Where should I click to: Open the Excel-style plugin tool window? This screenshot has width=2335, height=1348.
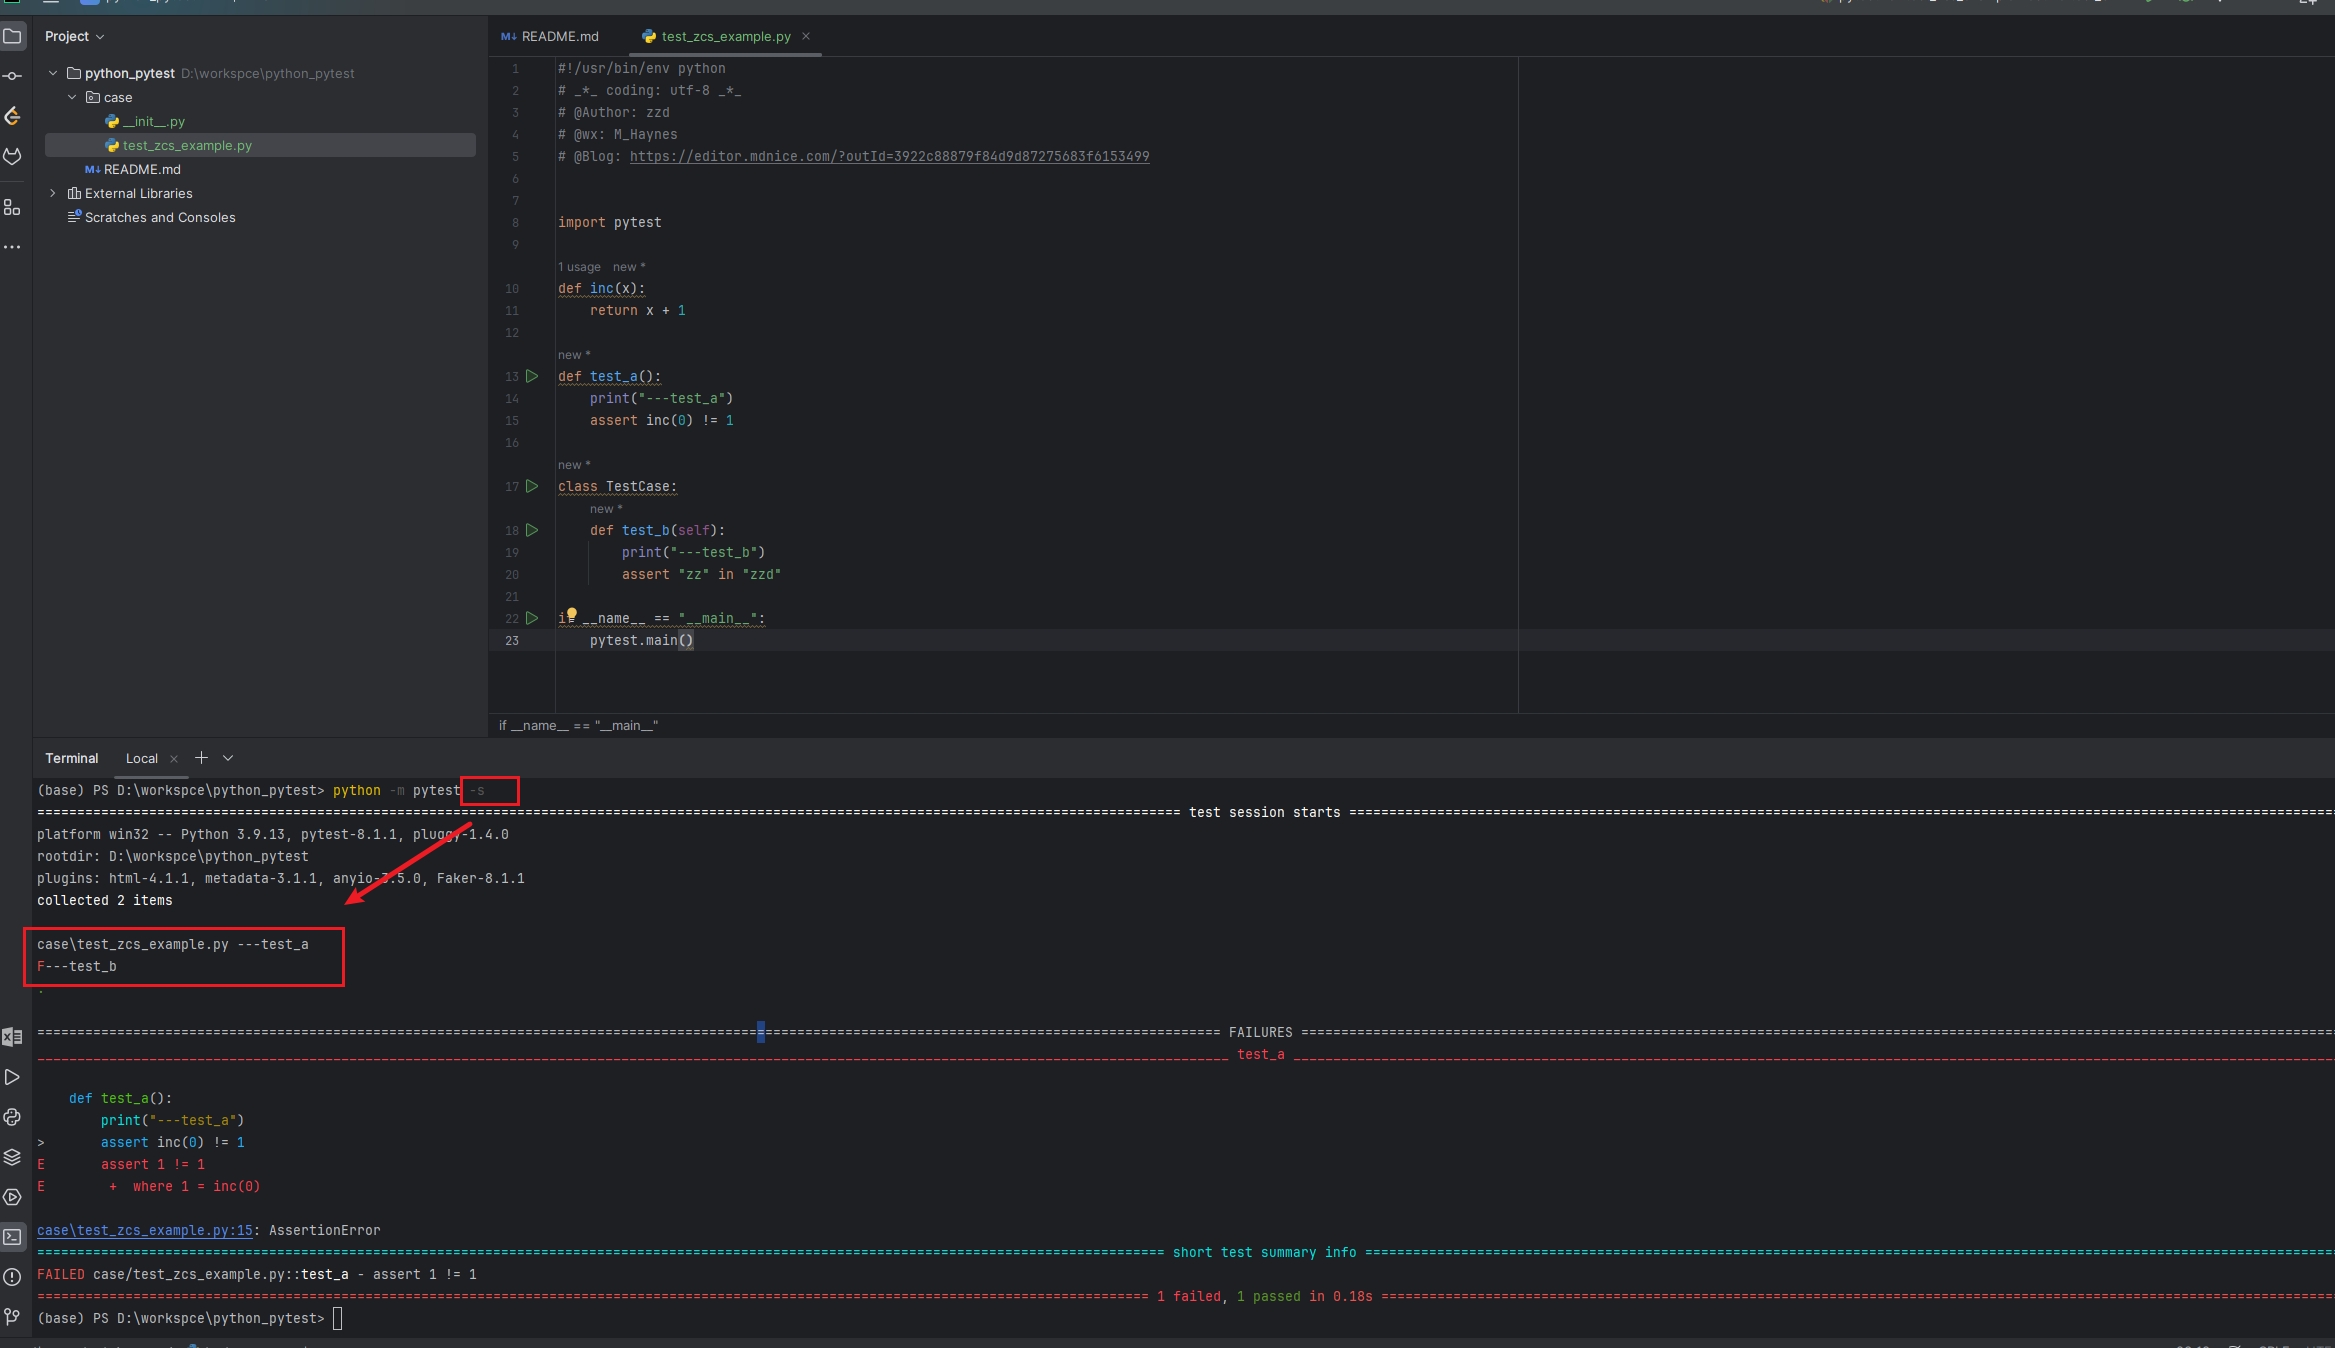click(12, 1037)
